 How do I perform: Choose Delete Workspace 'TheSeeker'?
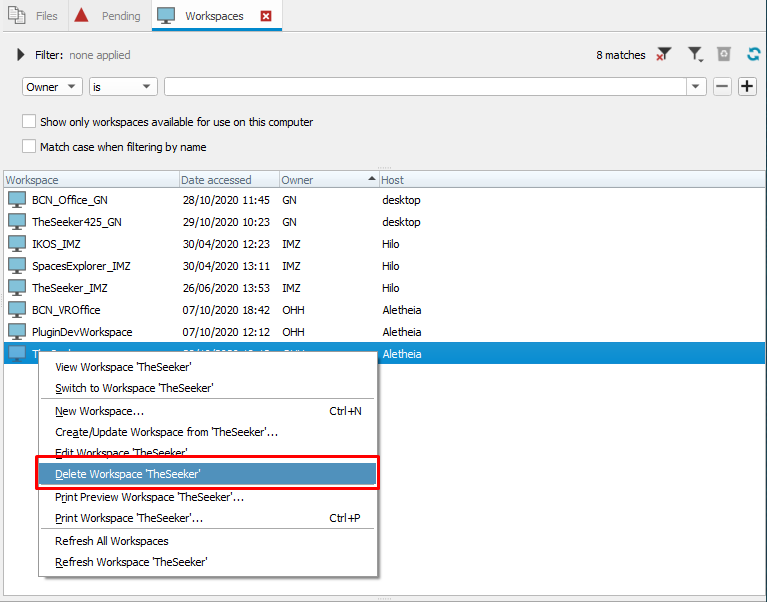[x=207, y=473]
